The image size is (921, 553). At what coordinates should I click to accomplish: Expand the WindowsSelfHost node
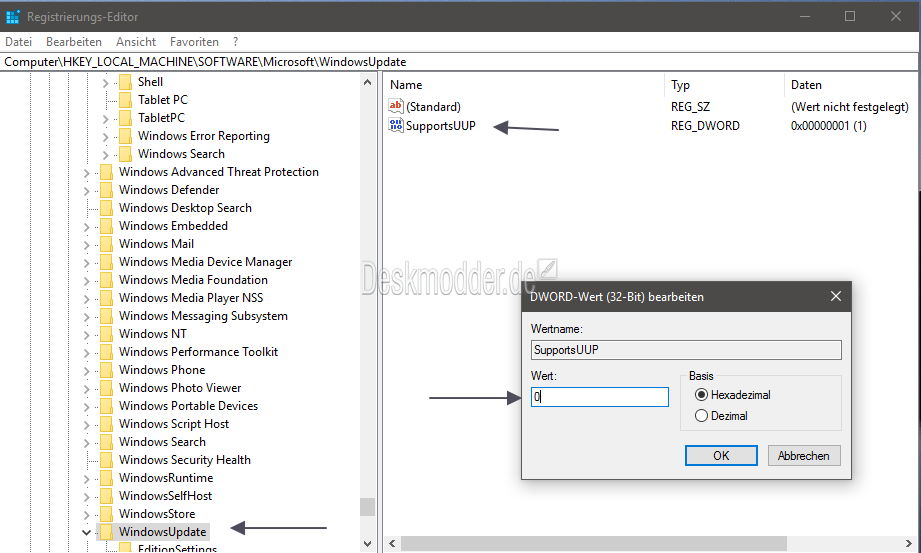86,497
